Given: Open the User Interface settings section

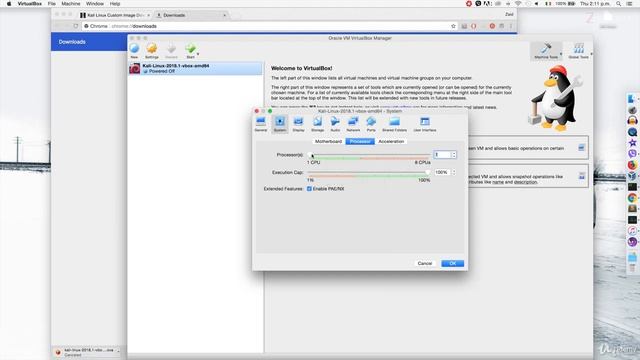Looking at the screenshot, I should 424,124.
